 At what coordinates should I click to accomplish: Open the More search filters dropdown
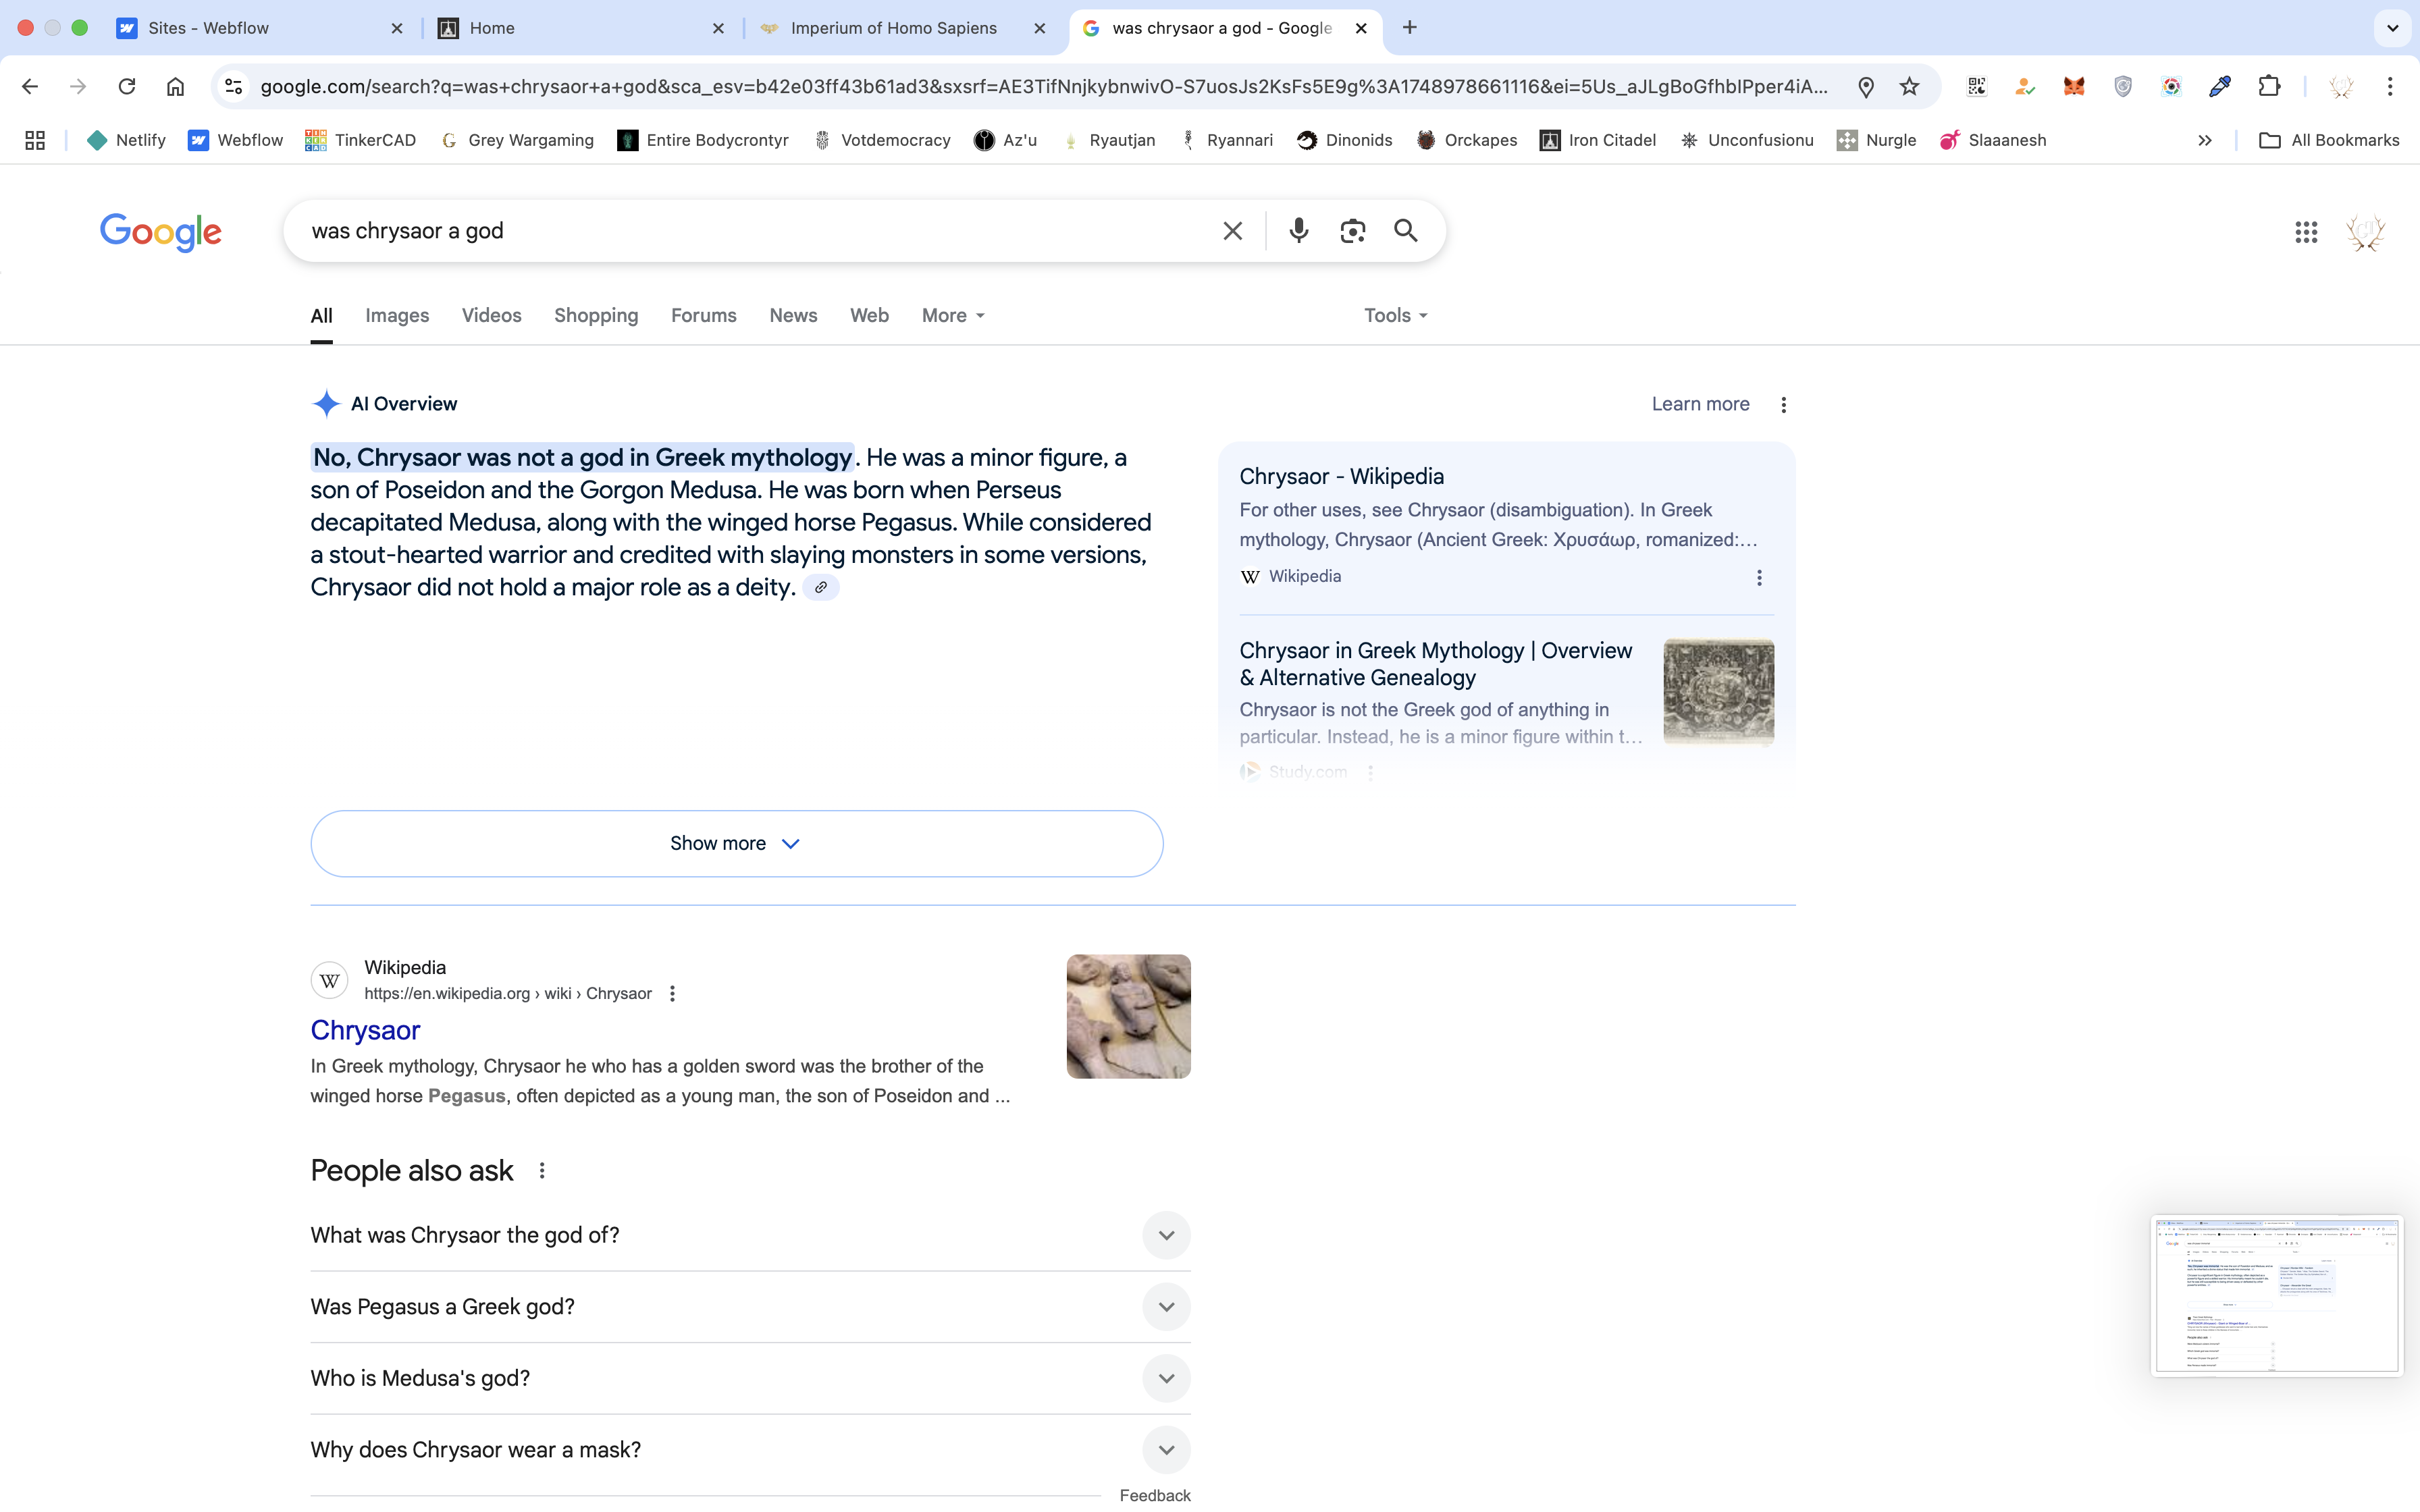pyautogui.click(x=952, y=316)
